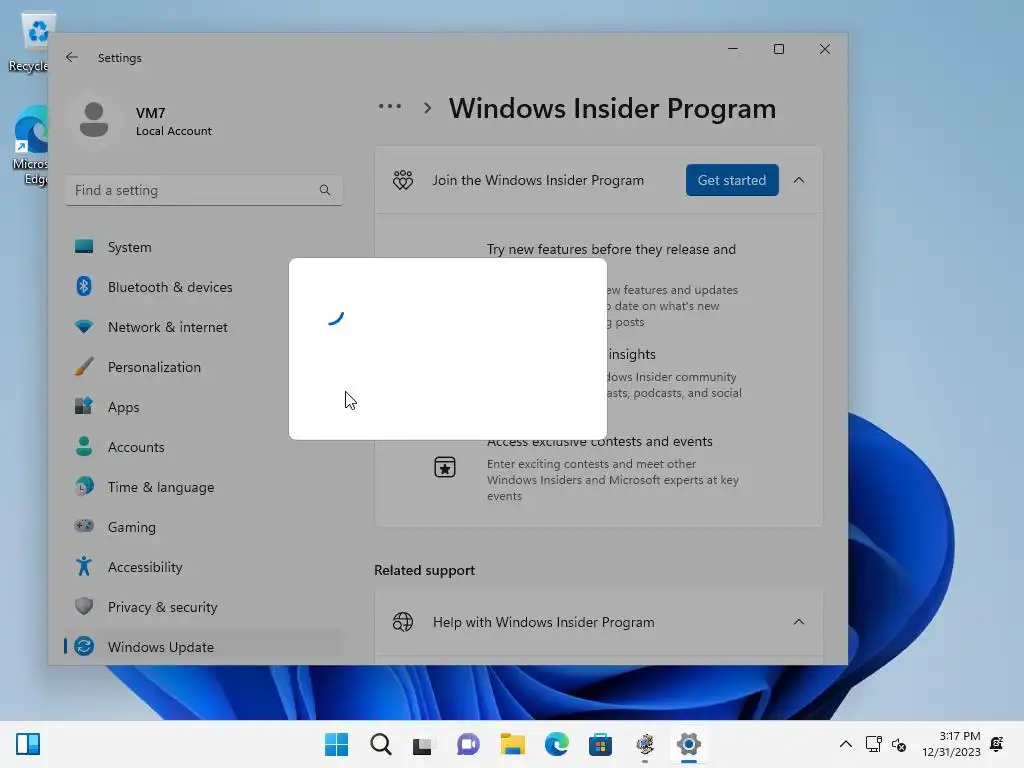Click the Personalization paintbrush icon
The image size is (1024, 768).
[84, 366]
